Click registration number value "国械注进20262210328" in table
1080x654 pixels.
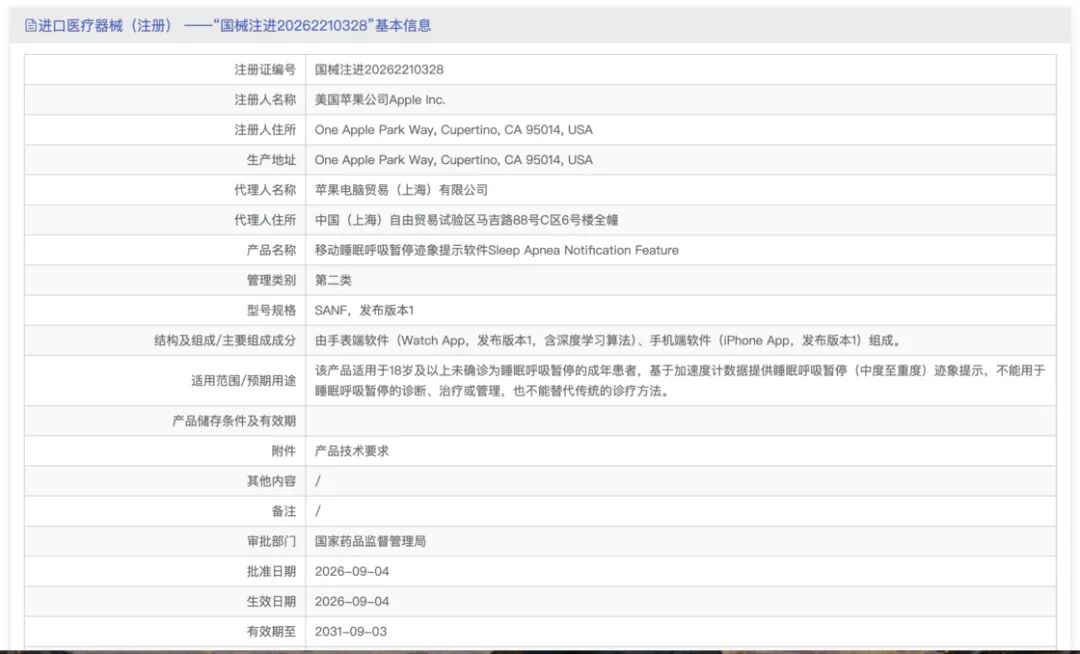[x=379, y=70]
